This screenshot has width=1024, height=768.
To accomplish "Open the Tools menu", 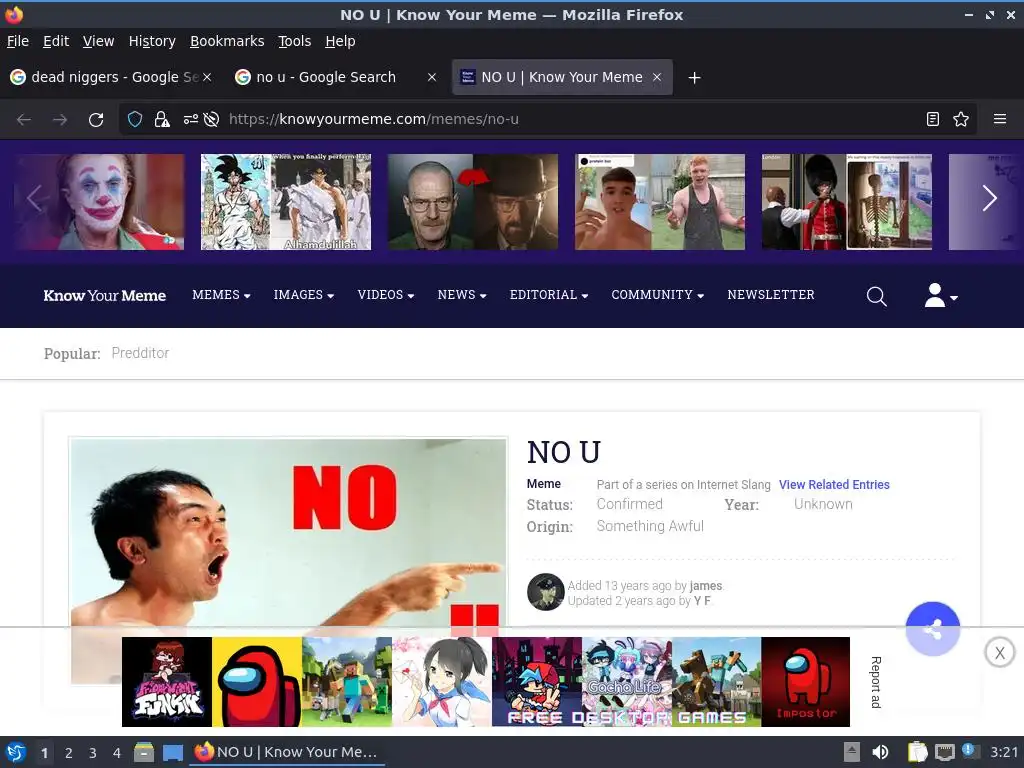I will click(x=295, y=41).
